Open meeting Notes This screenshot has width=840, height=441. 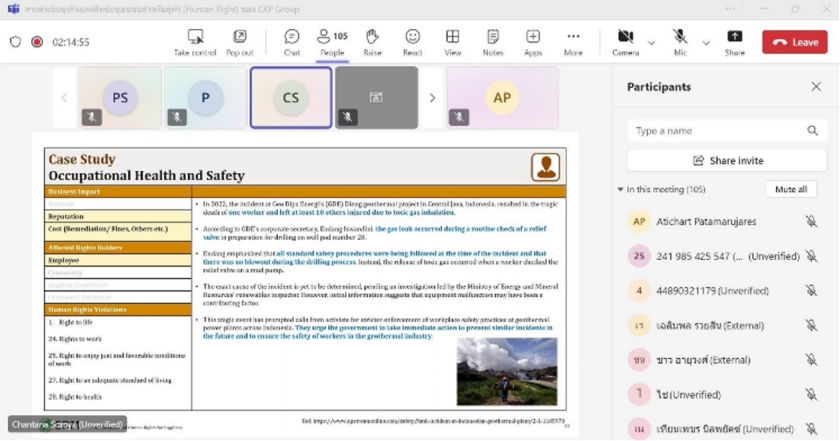coord(492,42)
